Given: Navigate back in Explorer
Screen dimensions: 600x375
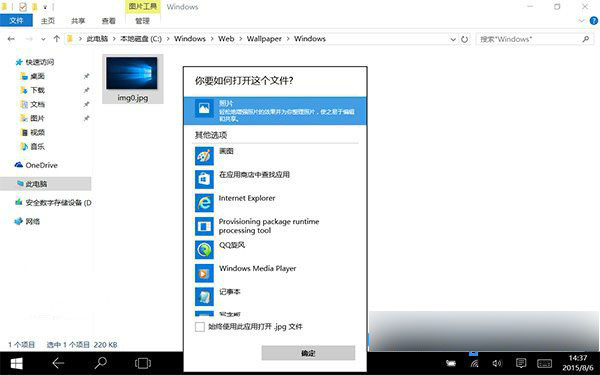Looking at the screenshot, I should (x=11, y=39).
